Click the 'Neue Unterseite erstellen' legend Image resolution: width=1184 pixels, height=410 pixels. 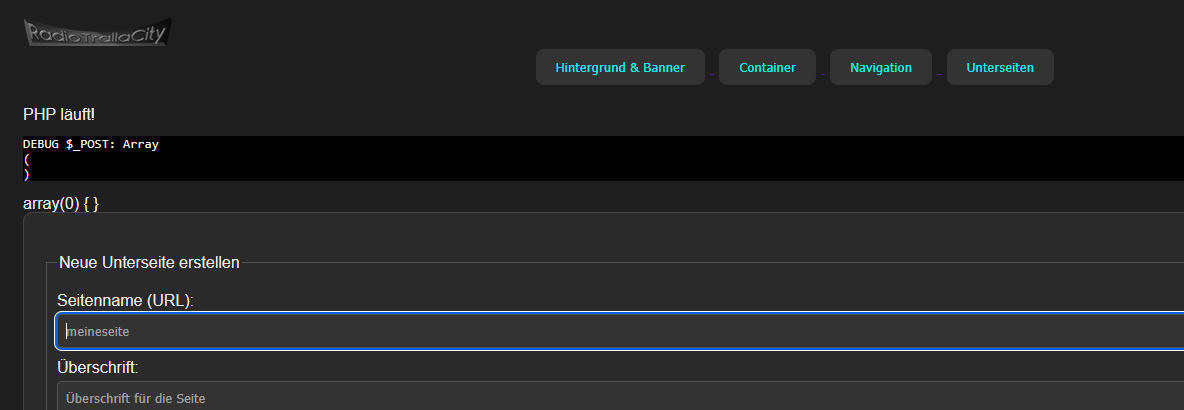pos(149,263)
